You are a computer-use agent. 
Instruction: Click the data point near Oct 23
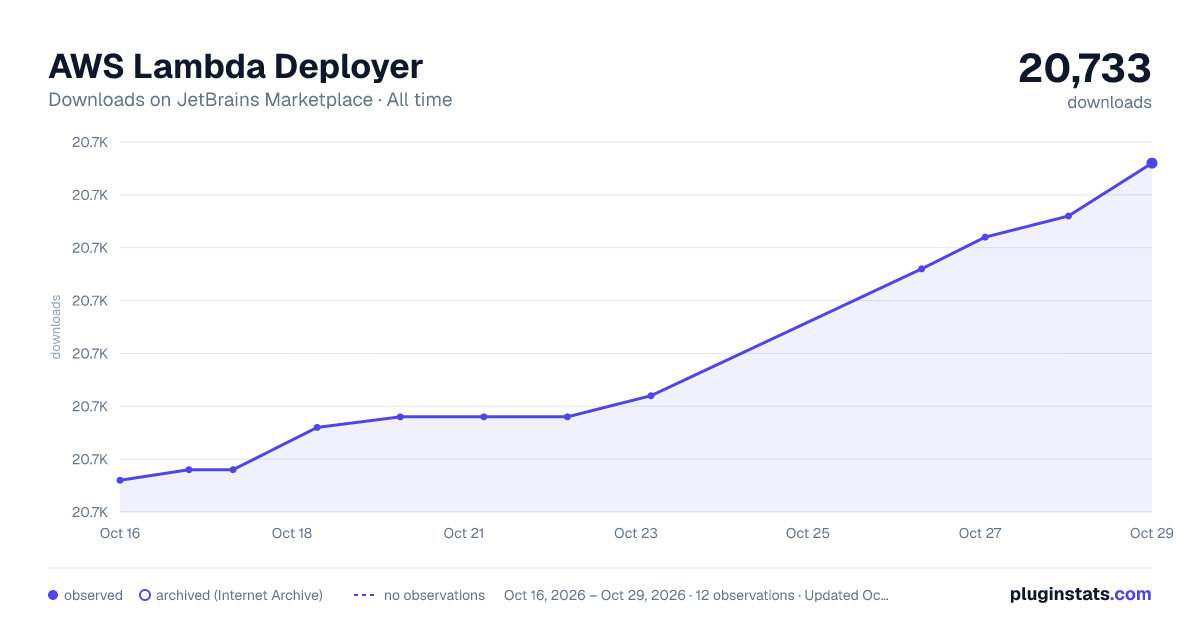(651, 396)
